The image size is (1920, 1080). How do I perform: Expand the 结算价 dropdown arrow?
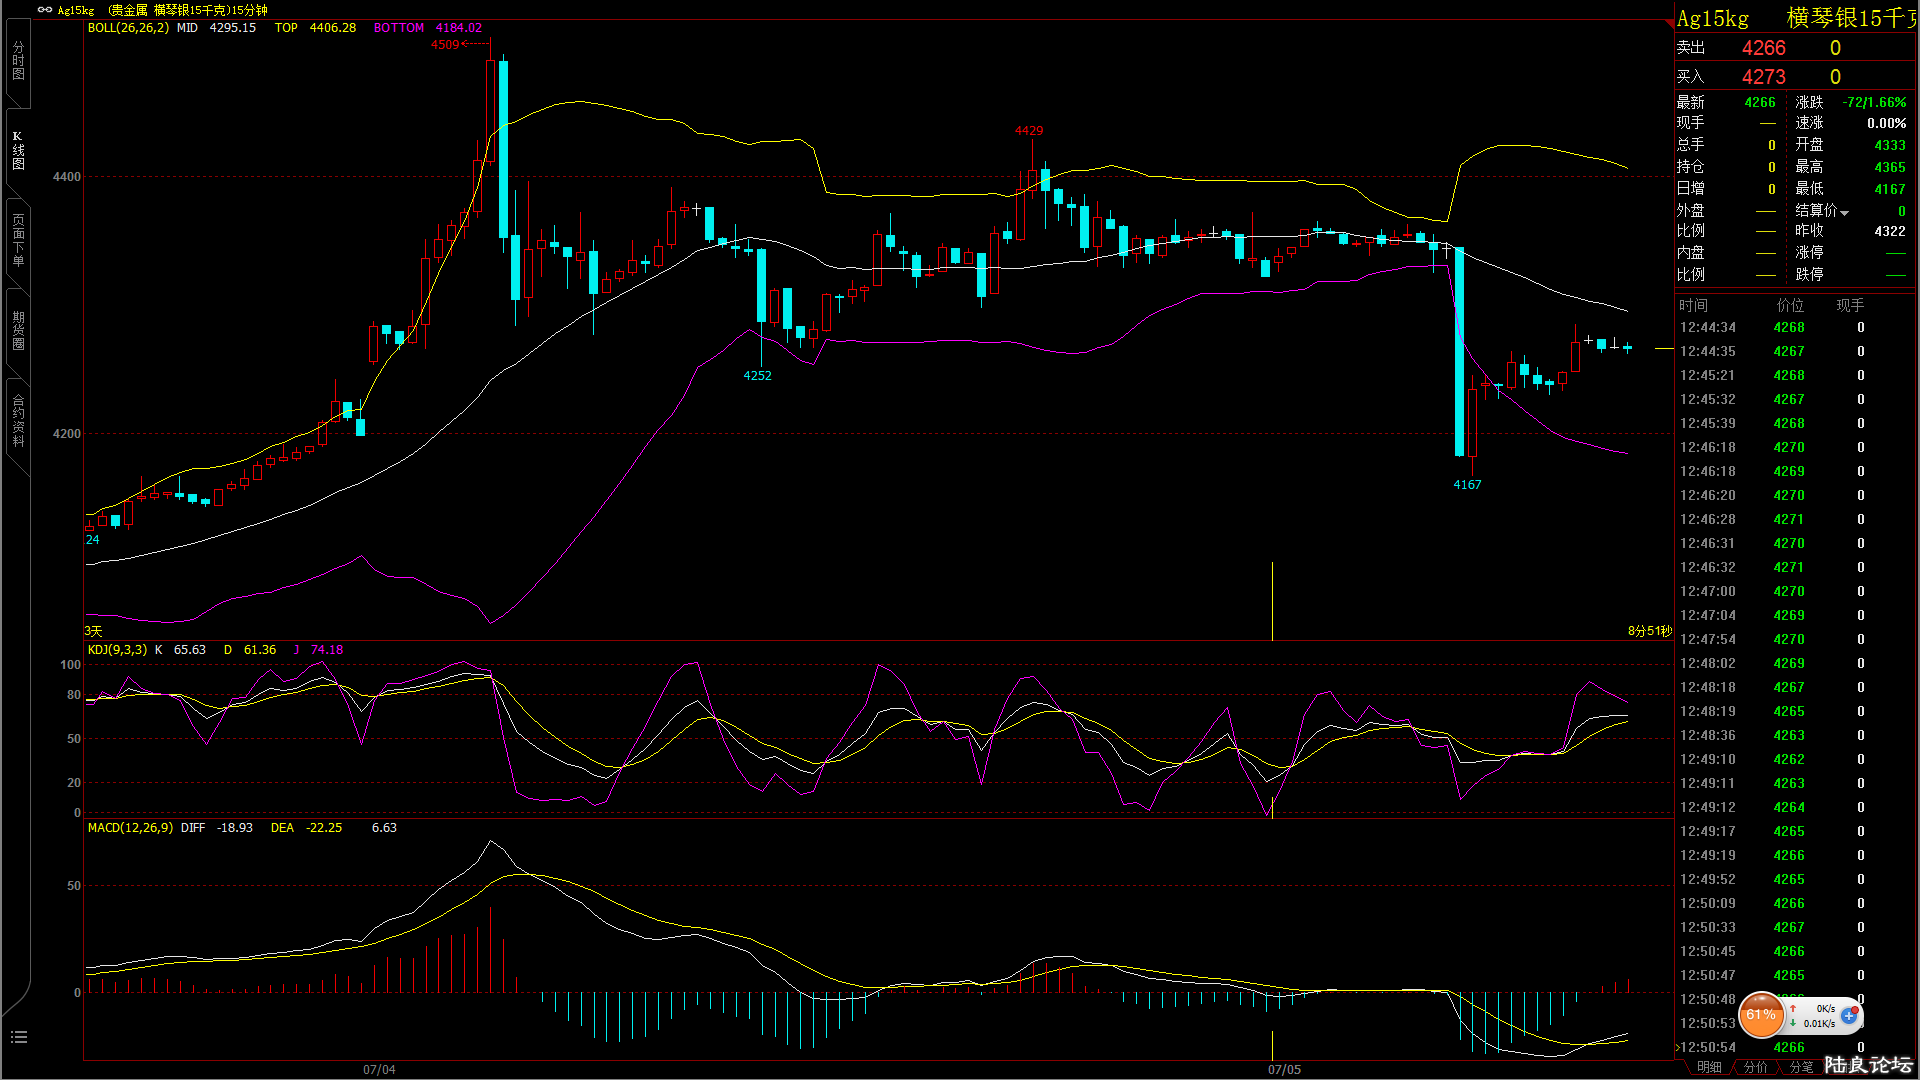coord(1845,213)
